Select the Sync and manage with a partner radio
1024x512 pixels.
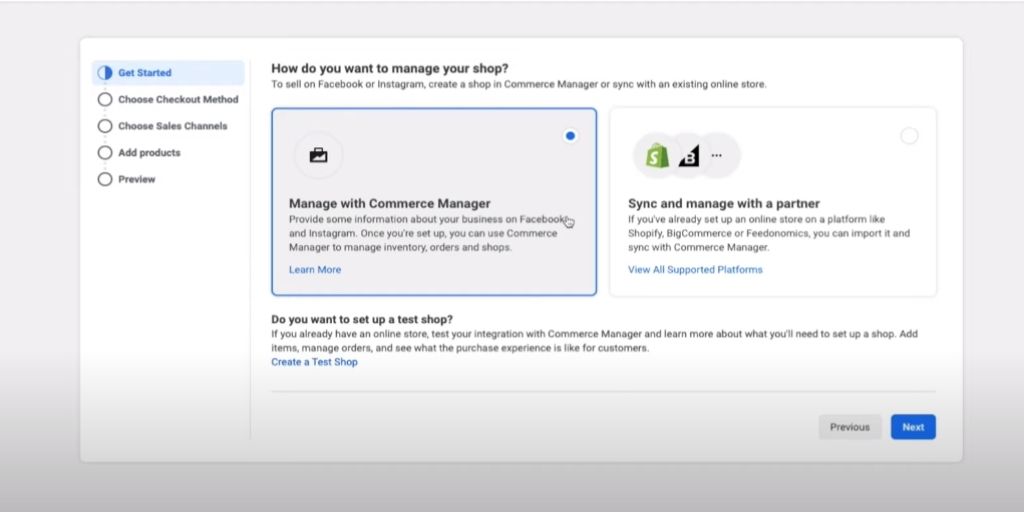909,136
